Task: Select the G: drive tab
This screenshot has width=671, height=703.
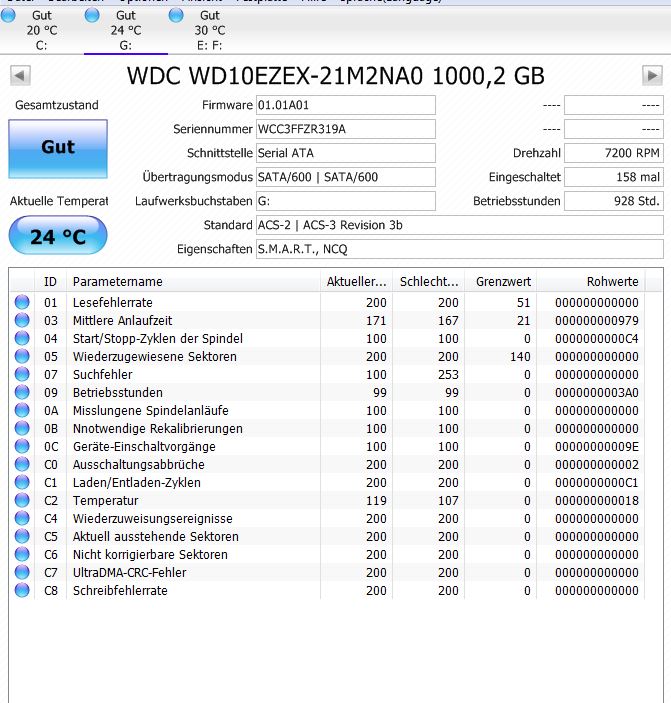Action: (x=126, y=30)
